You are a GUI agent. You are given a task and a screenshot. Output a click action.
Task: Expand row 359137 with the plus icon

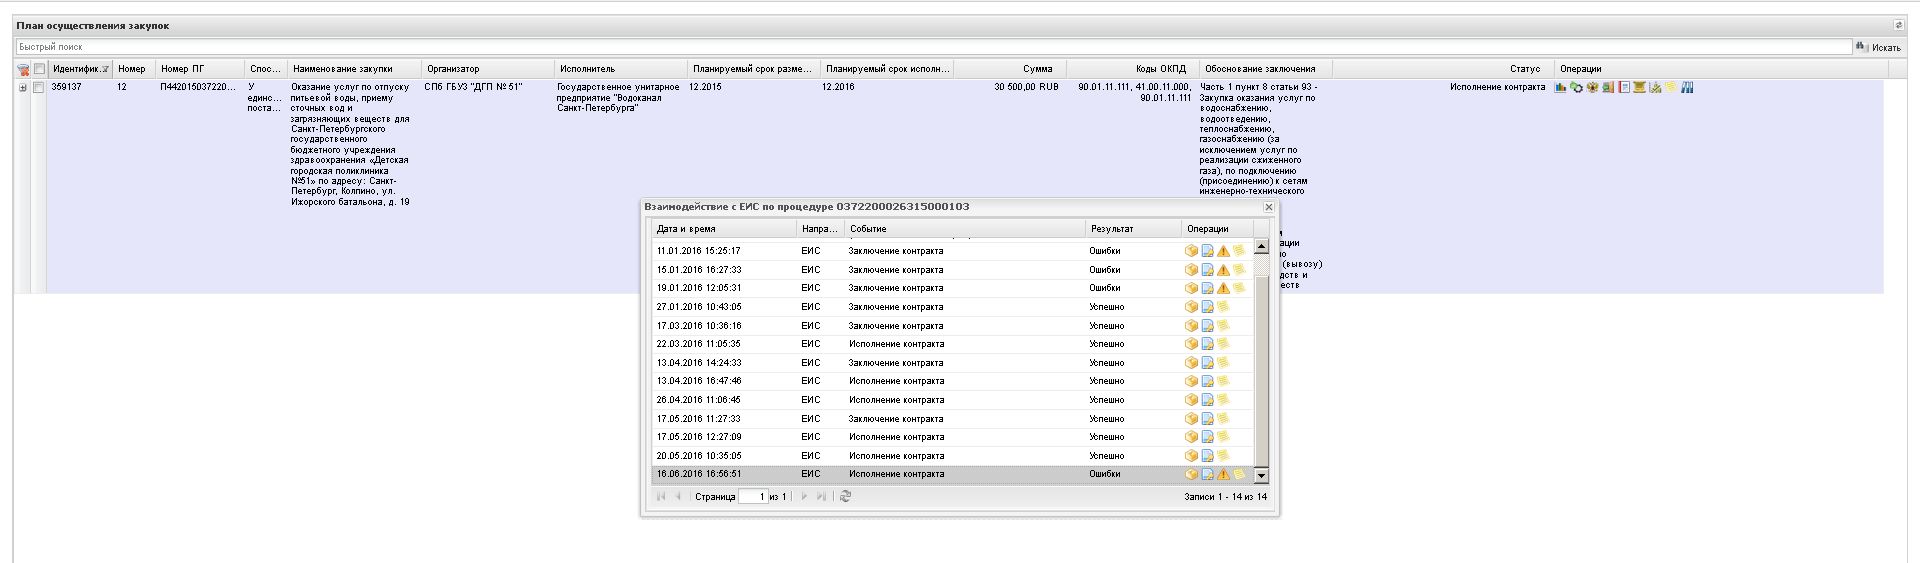[x=23, y=87]
